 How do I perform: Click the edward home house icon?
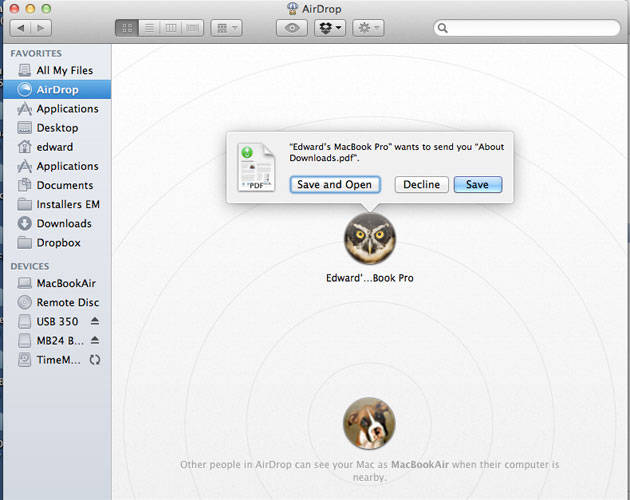25,147
